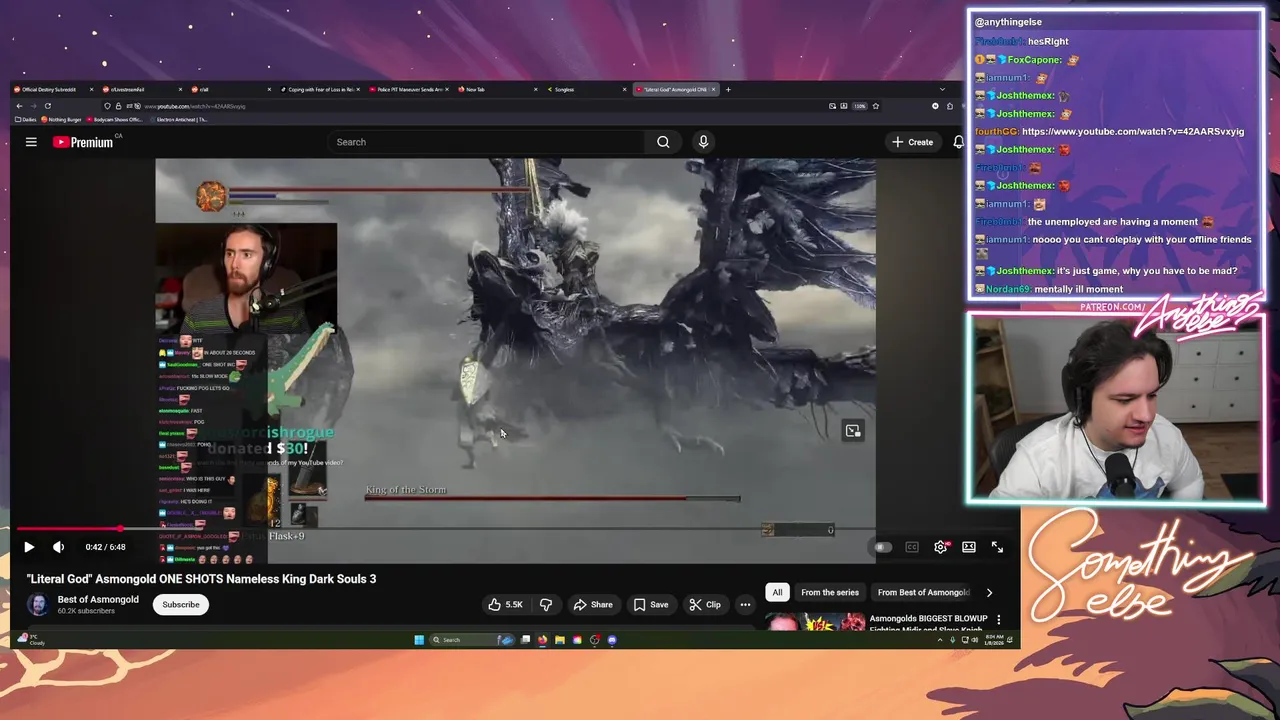Viewport: 1280px width, 720px height.
Task: Toggle closed captions CC button
Action: coord(912,547)
